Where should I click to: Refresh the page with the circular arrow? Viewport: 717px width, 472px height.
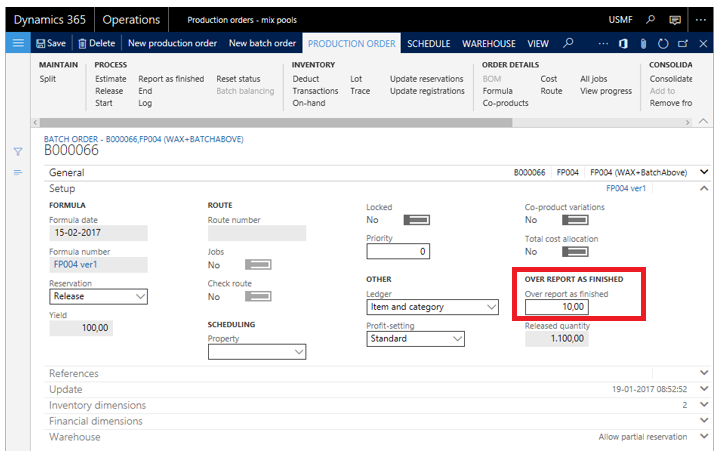click(663, 43)
